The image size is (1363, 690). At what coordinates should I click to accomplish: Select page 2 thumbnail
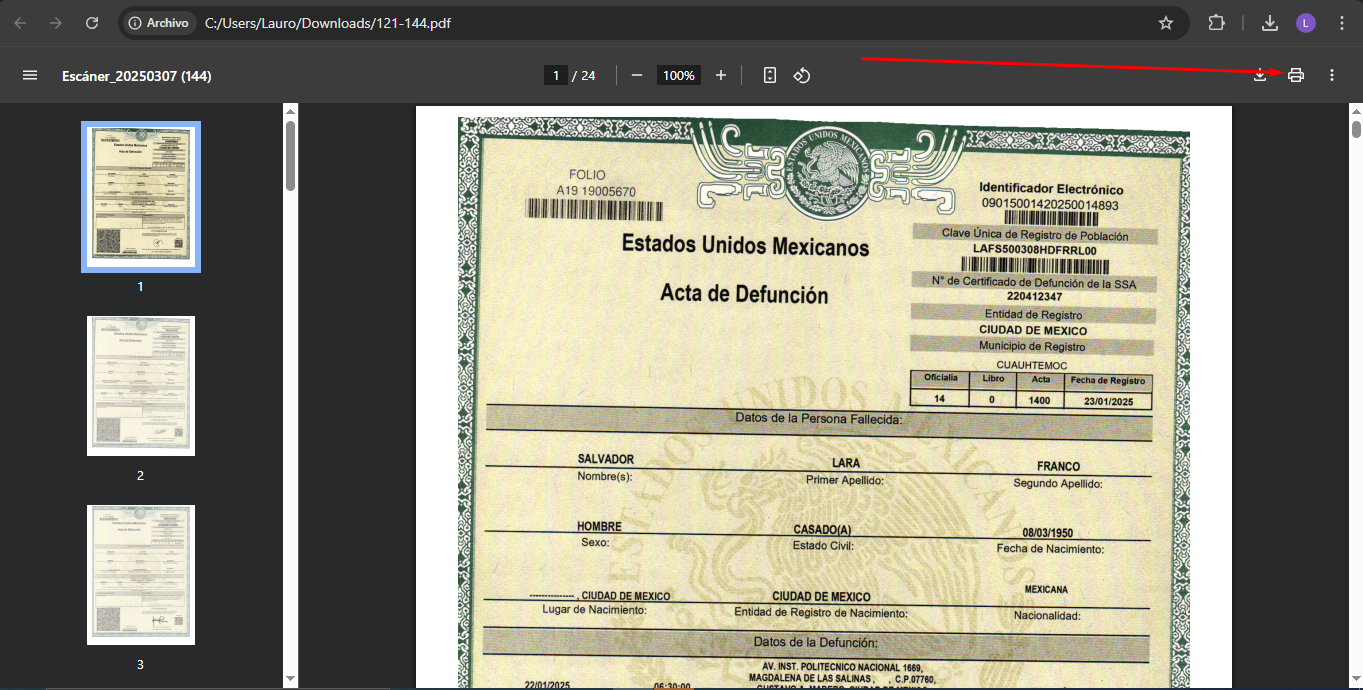(x=140, y=386)
